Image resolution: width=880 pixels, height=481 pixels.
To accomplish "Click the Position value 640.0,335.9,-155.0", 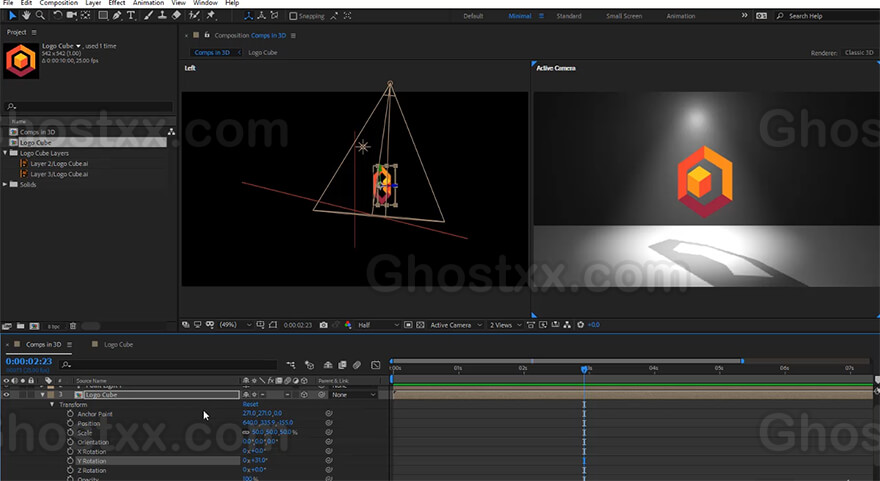I will 268,423.
